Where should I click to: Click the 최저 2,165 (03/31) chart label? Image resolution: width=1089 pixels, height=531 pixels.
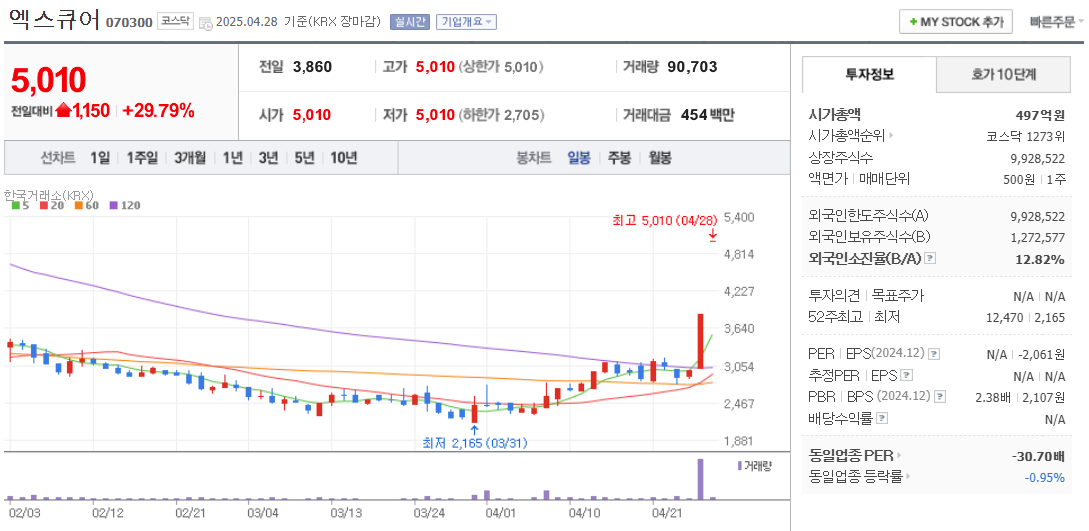[x=475, y=443]
